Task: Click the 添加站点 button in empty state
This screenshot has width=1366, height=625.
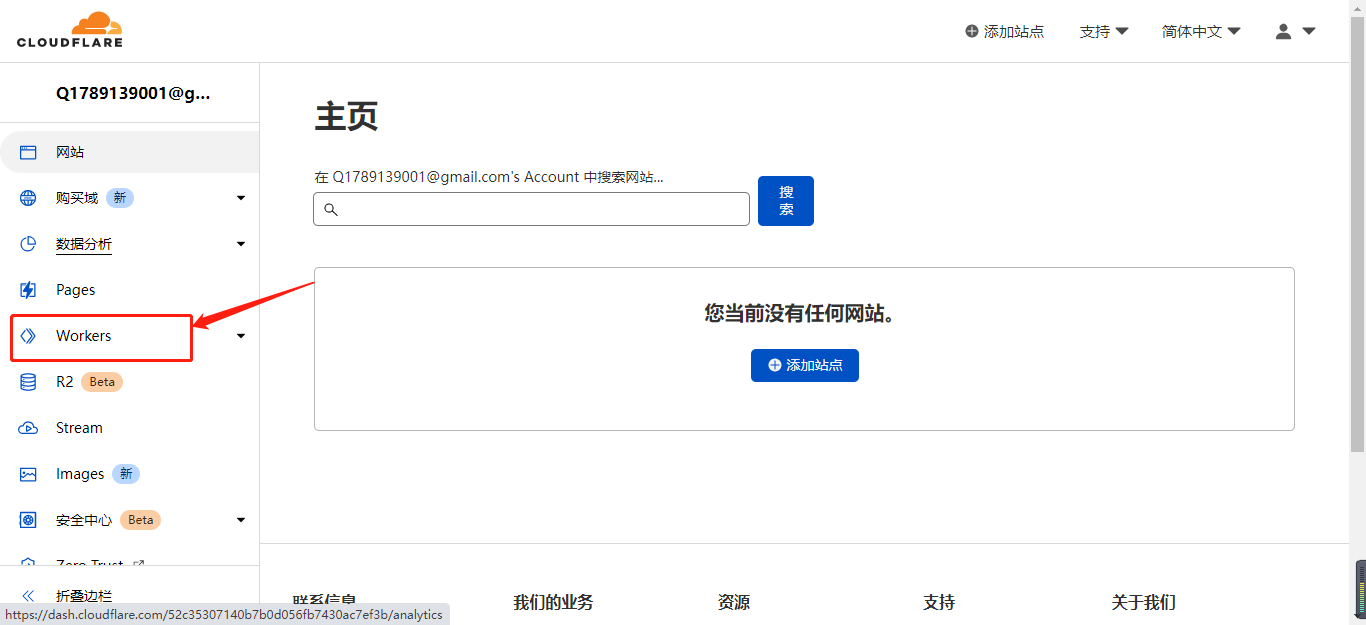Action: click(x=805, y=365)
